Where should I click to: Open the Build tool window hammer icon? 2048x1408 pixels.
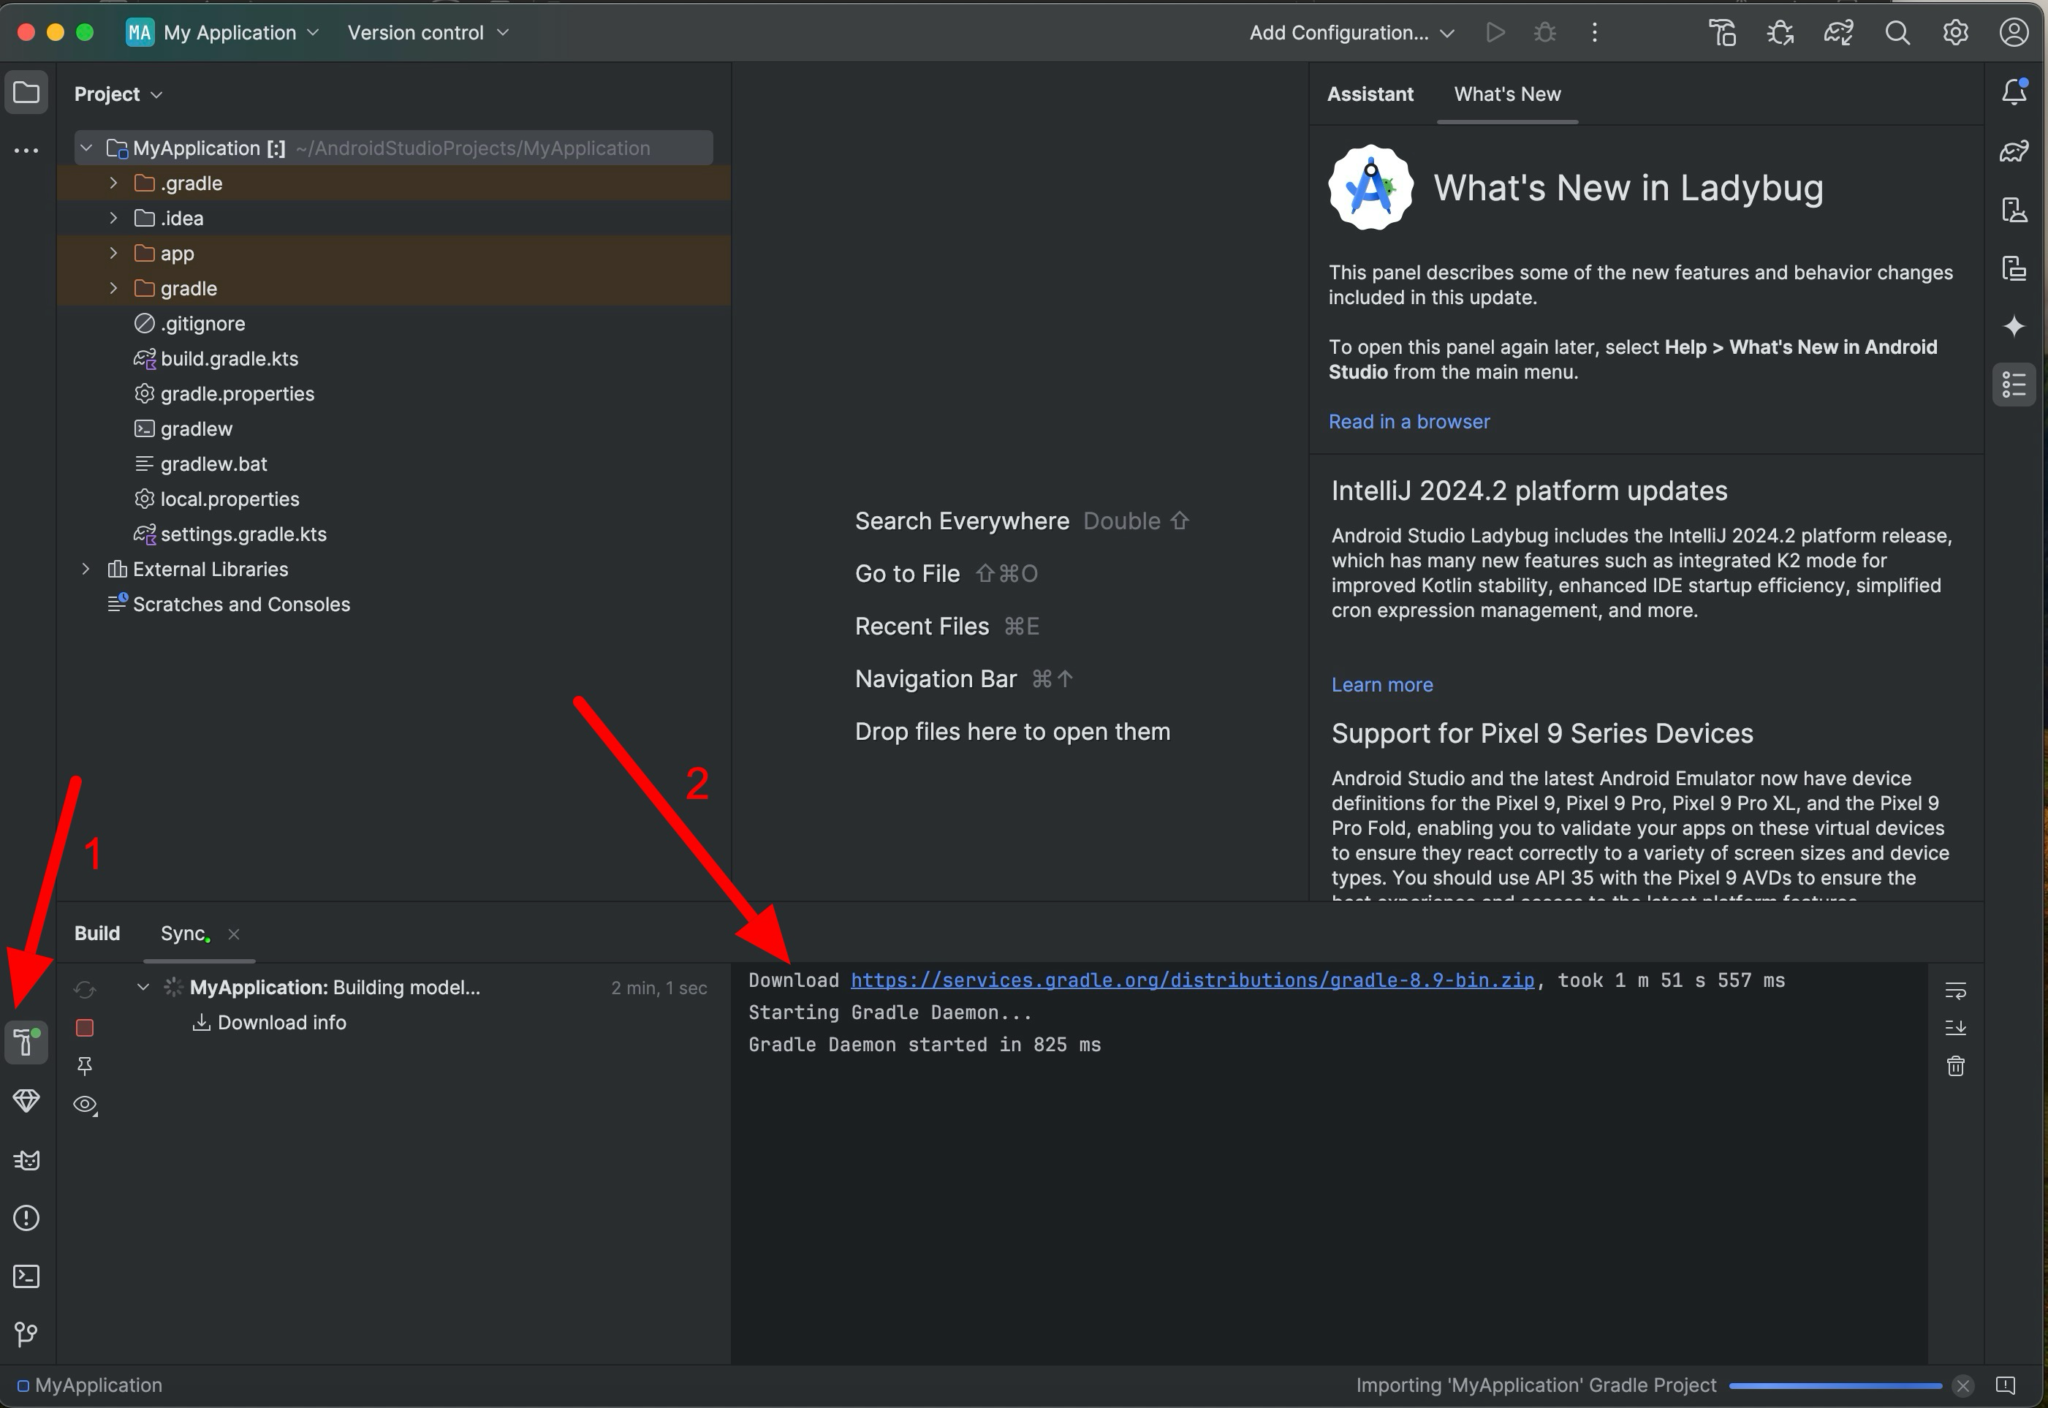click(x=26, y=1042)
